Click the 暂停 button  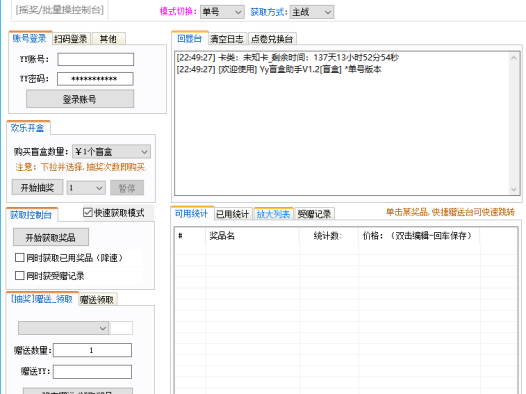point(127,188)
